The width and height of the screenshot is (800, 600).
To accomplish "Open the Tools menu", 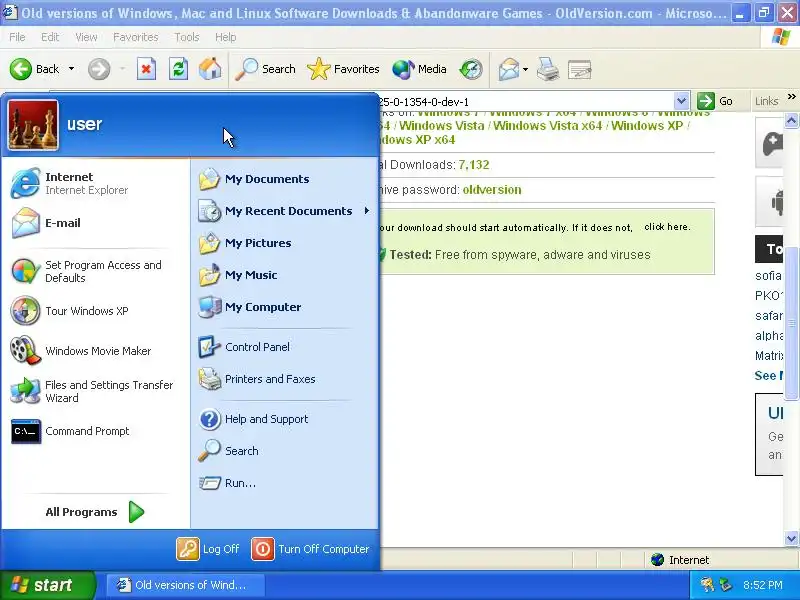I will (187, 37).
